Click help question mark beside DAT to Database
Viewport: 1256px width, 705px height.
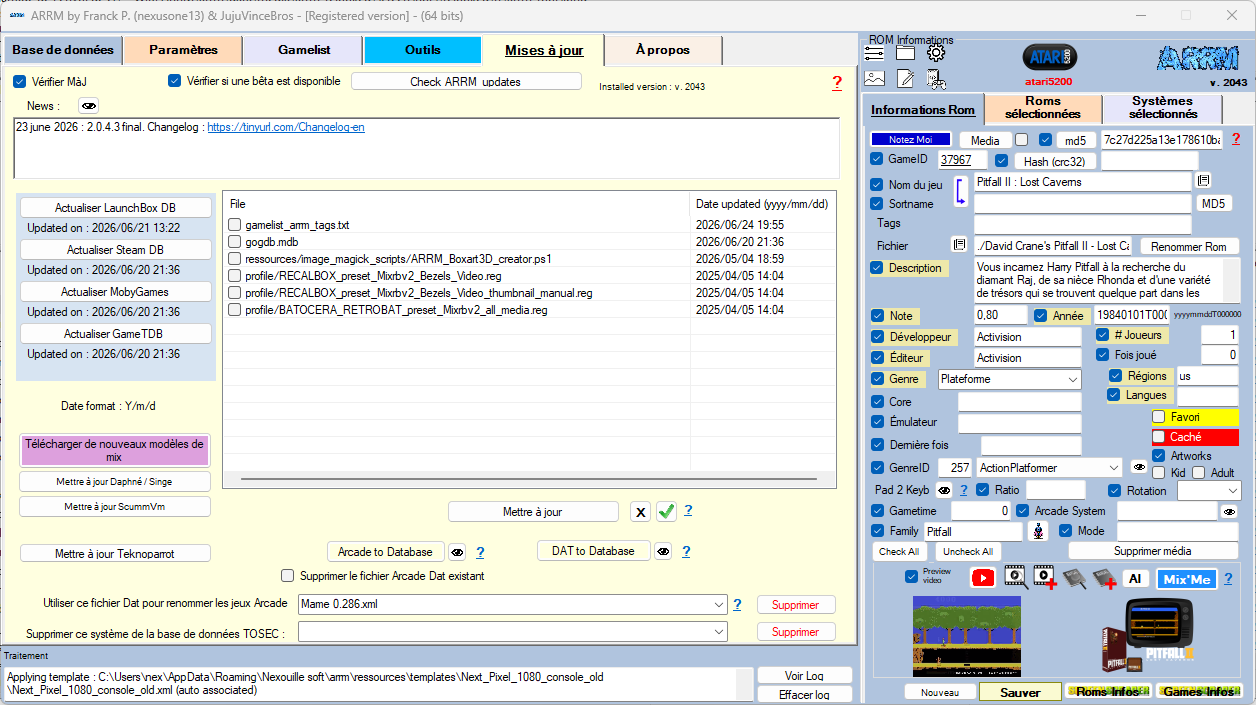point(686,551)
